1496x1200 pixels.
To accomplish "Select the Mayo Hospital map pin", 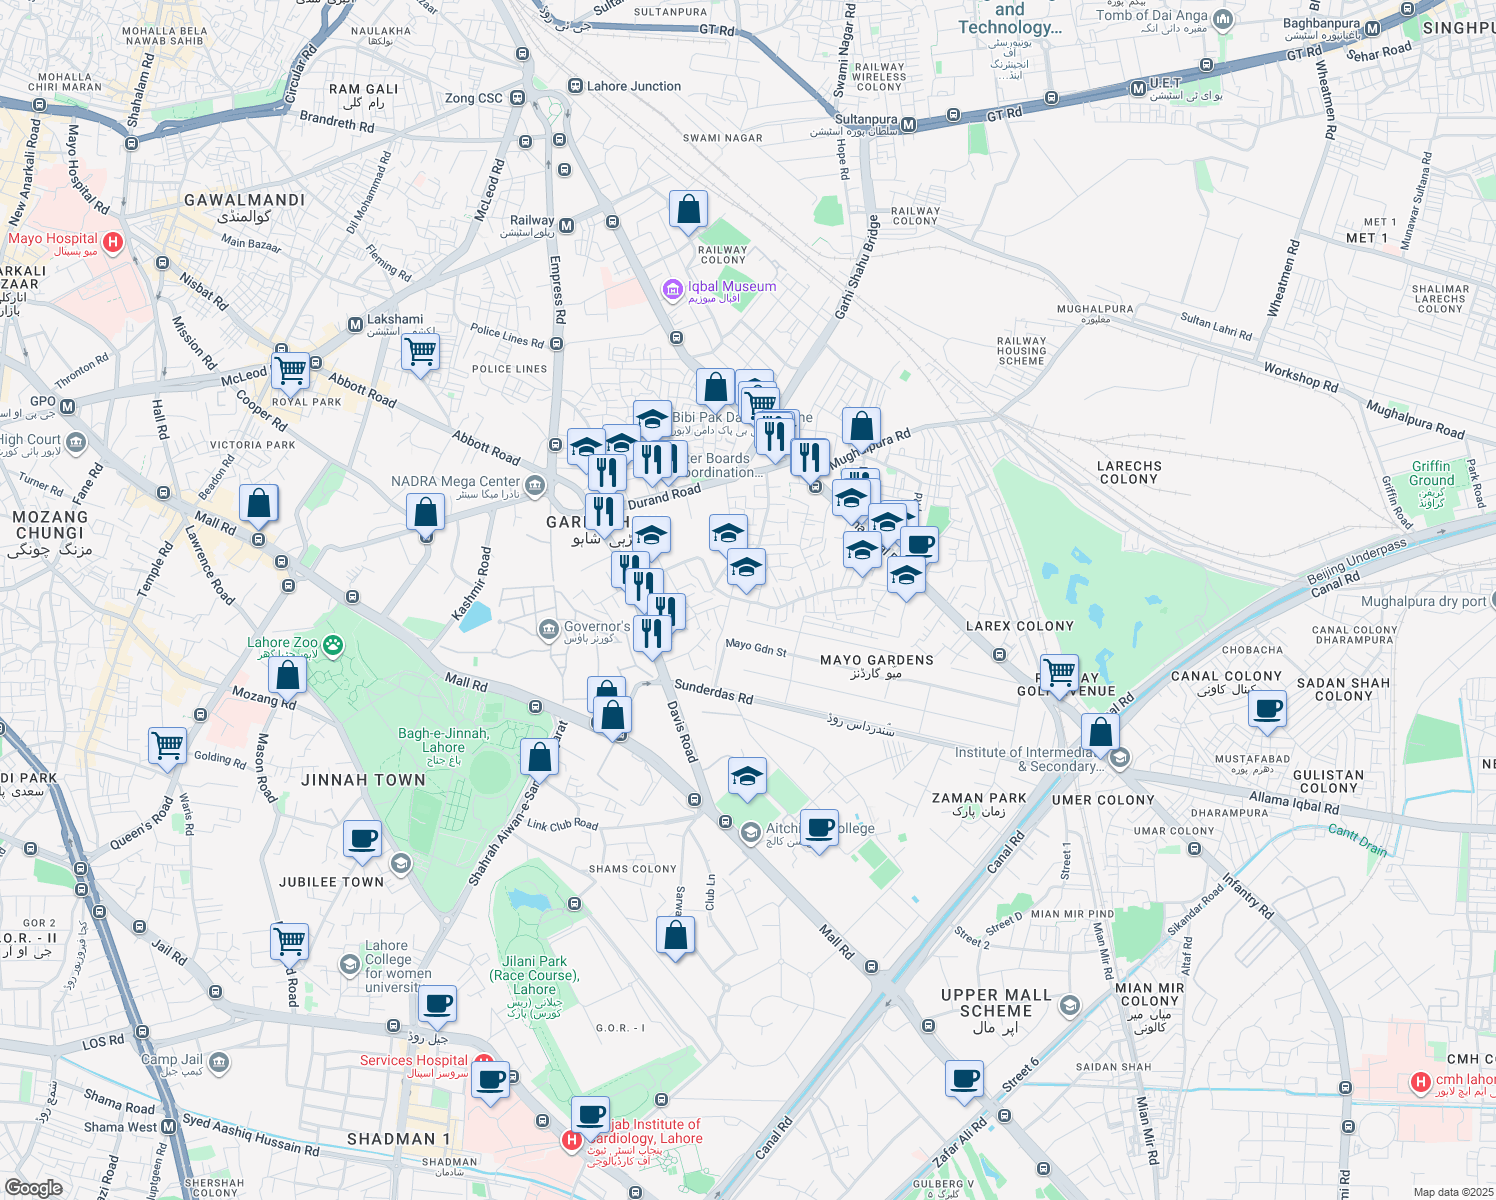I will [113, 241].
